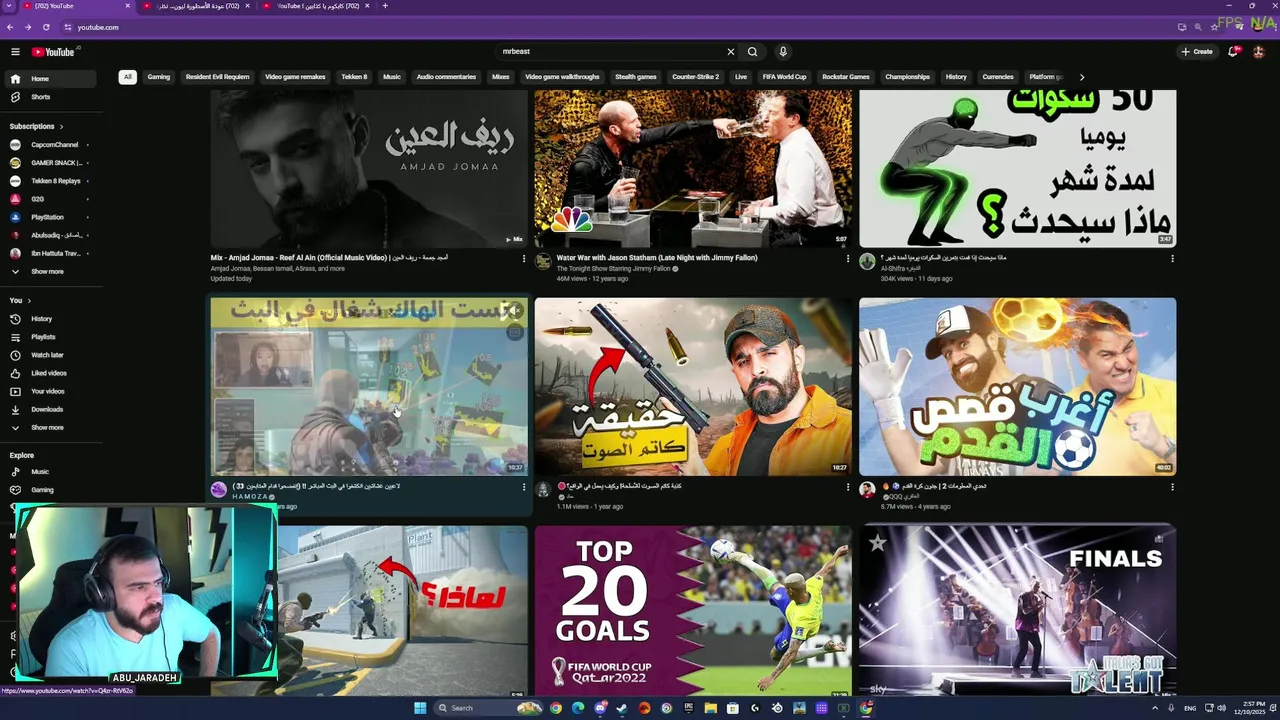Click the ENG language indicator
The width and height of the screenshot is (1280, 720).
click(1190, 708)
